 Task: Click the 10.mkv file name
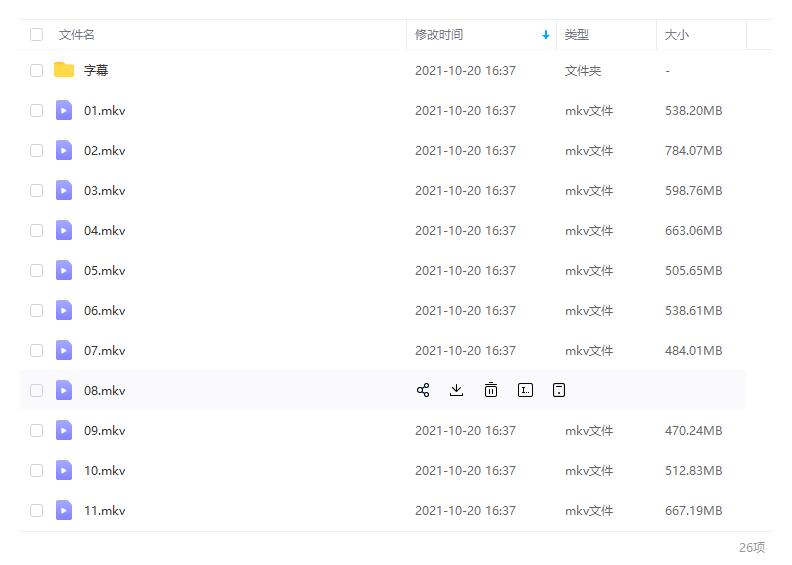[x=105, y=470]
